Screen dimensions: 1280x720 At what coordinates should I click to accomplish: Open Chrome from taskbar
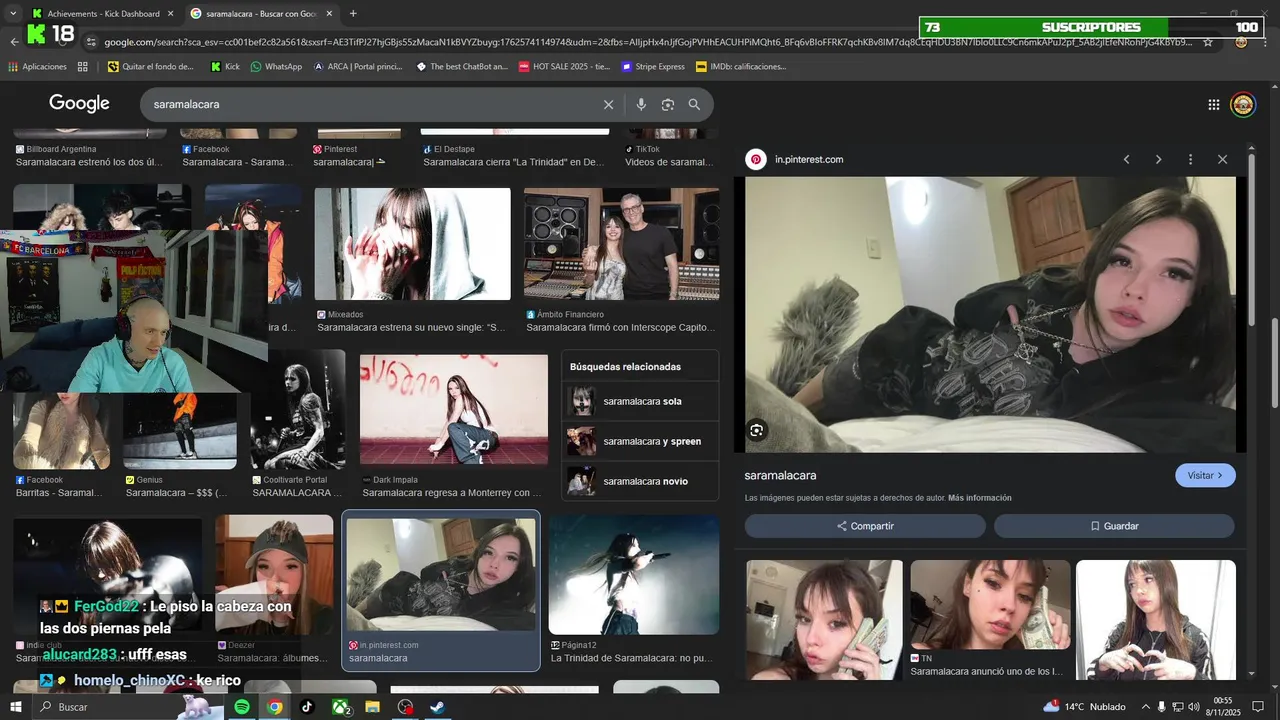[275, 707]
